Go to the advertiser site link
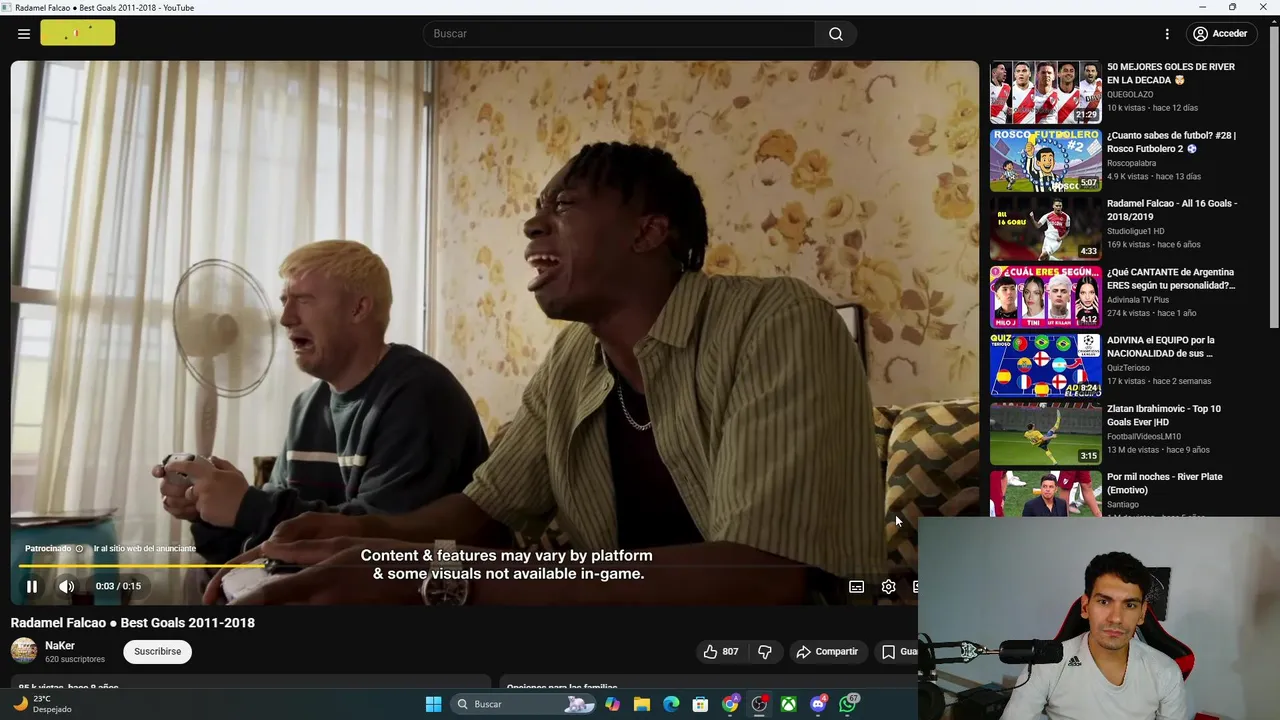 (x=145, y=549)
